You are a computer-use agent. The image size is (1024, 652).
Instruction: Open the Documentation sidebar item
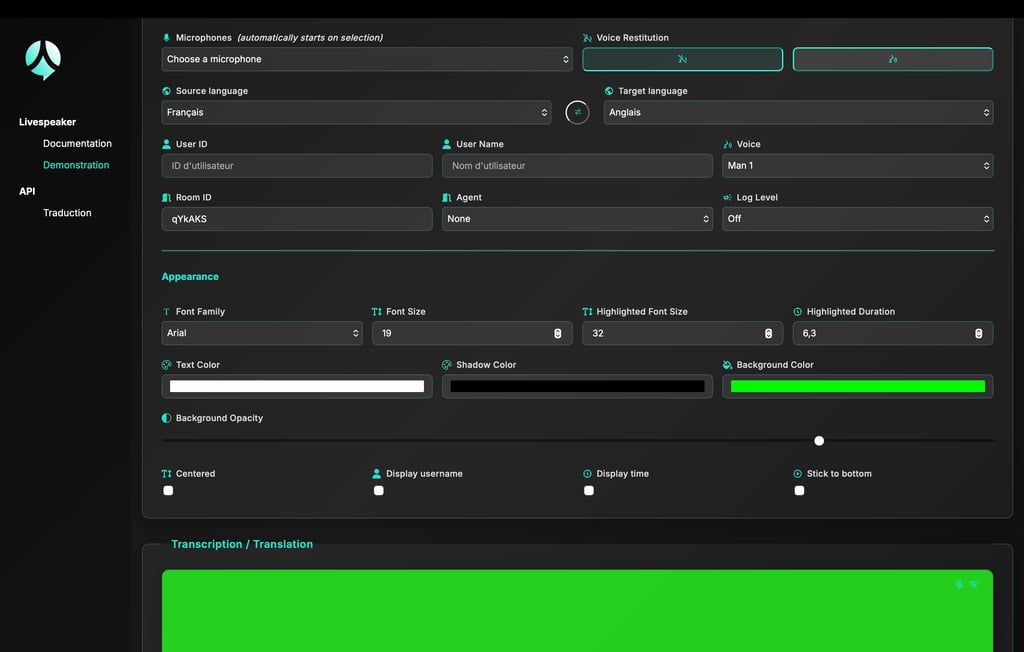[77, 143]
